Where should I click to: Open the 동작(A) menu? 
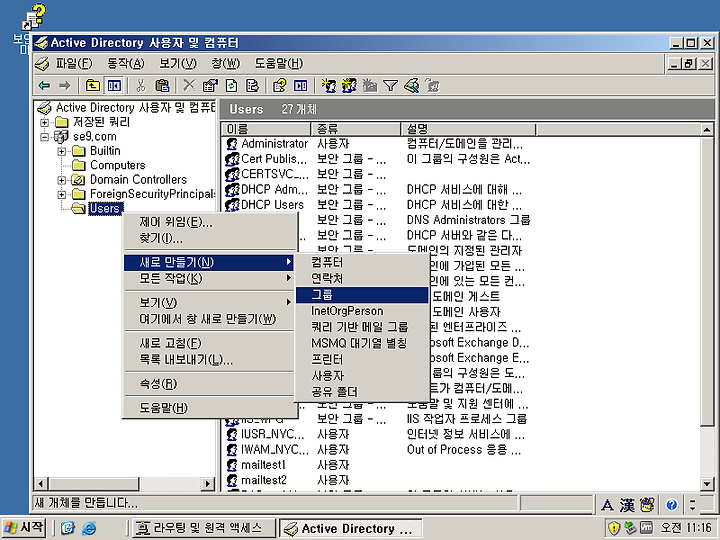pyautogui.click(x=125, y=64)
